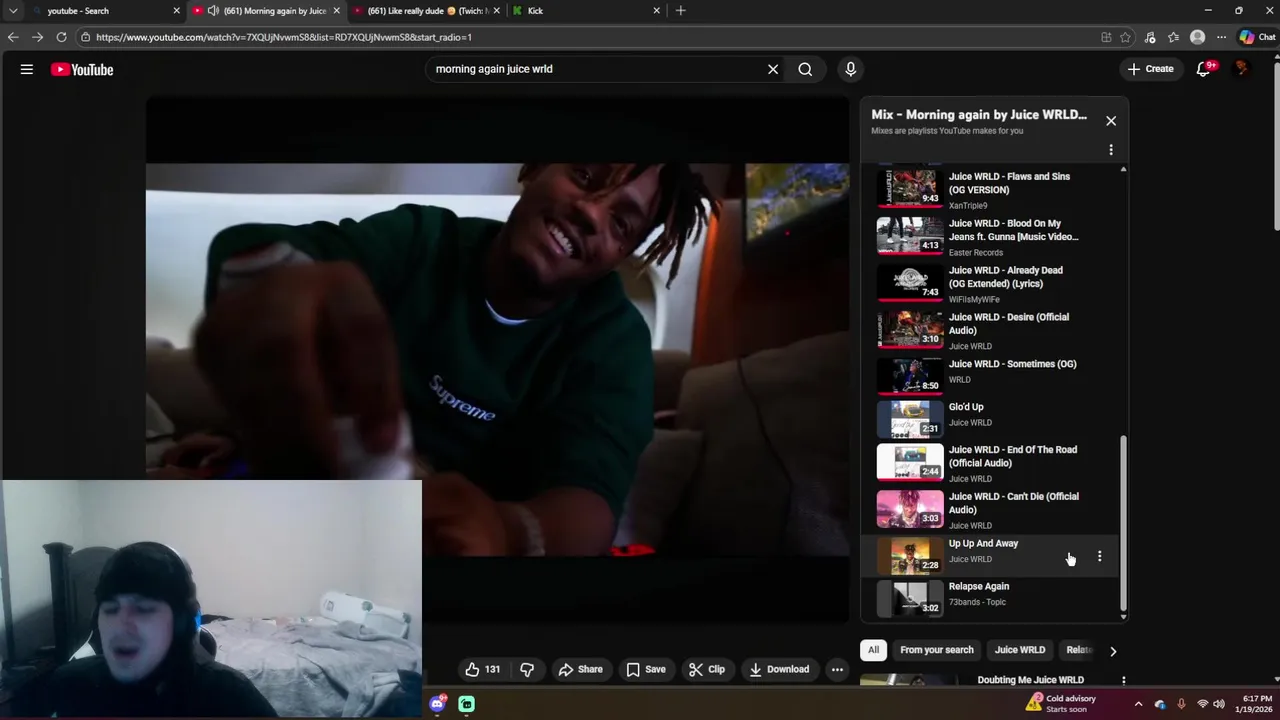This screenshot has width=1280, height=720.
Task: Open a new browser tab
Action: click(x=681, y=10)
